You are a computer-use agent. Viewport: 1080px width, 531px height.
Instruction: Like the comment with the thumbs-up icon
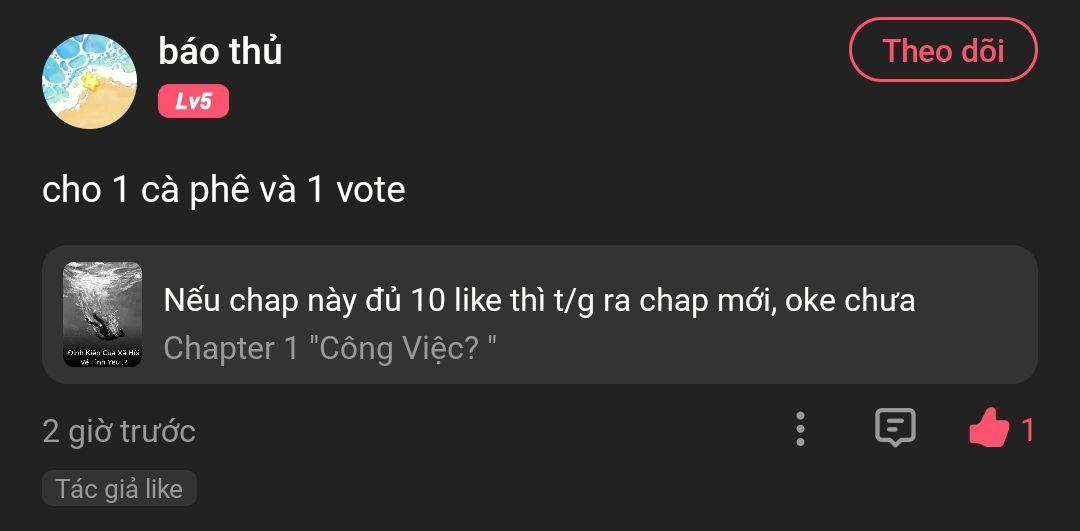[989, 428]
